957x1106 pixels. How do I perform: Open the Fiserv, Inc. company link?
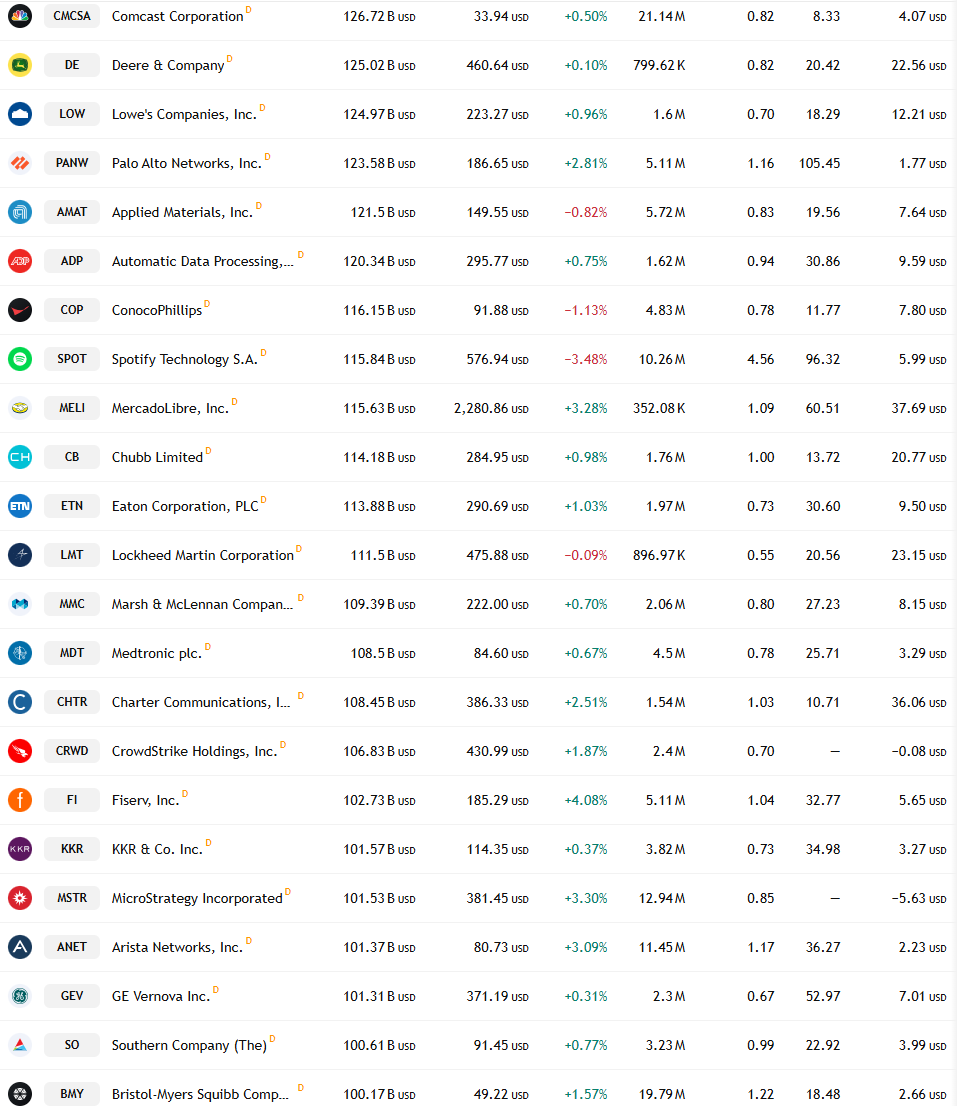click(x=145, y=801)
